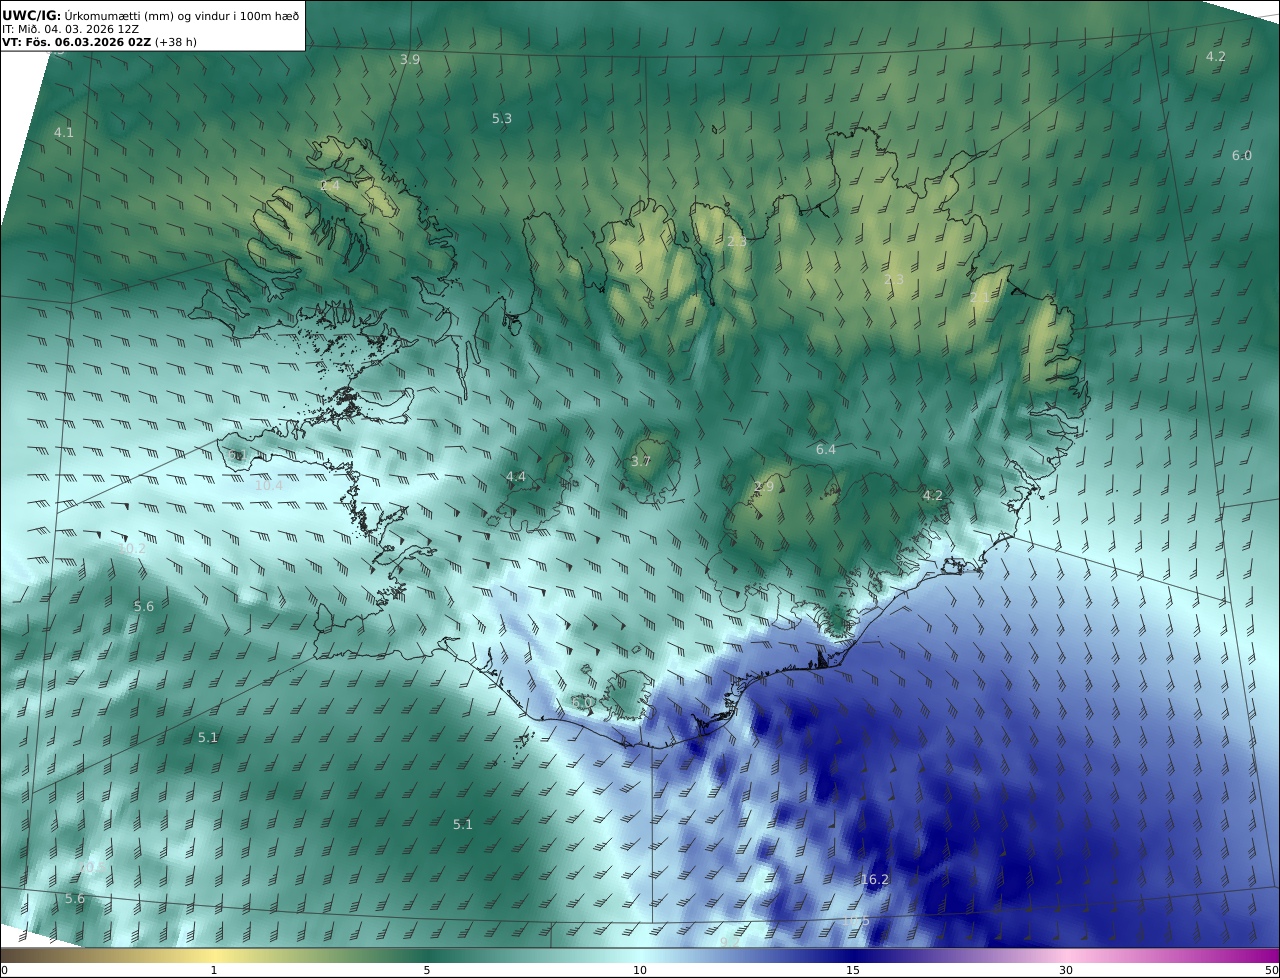Click the IT: Mið. 04. 03. 2026 12Z line
Screen dimensions: 1280x978
tap(70, 29)
